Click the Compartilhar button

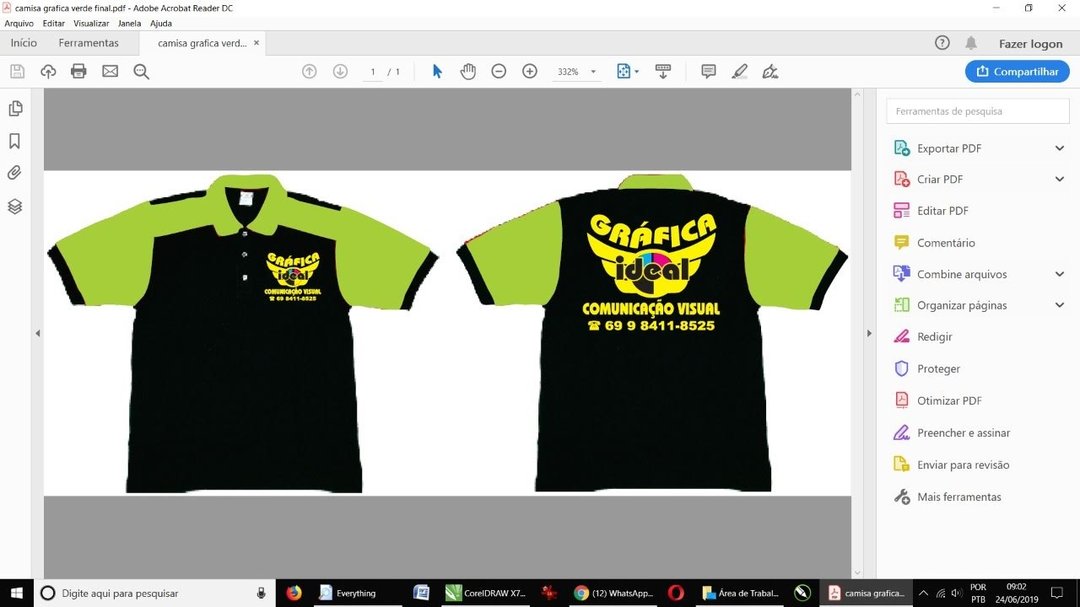tap(1017, 71)
